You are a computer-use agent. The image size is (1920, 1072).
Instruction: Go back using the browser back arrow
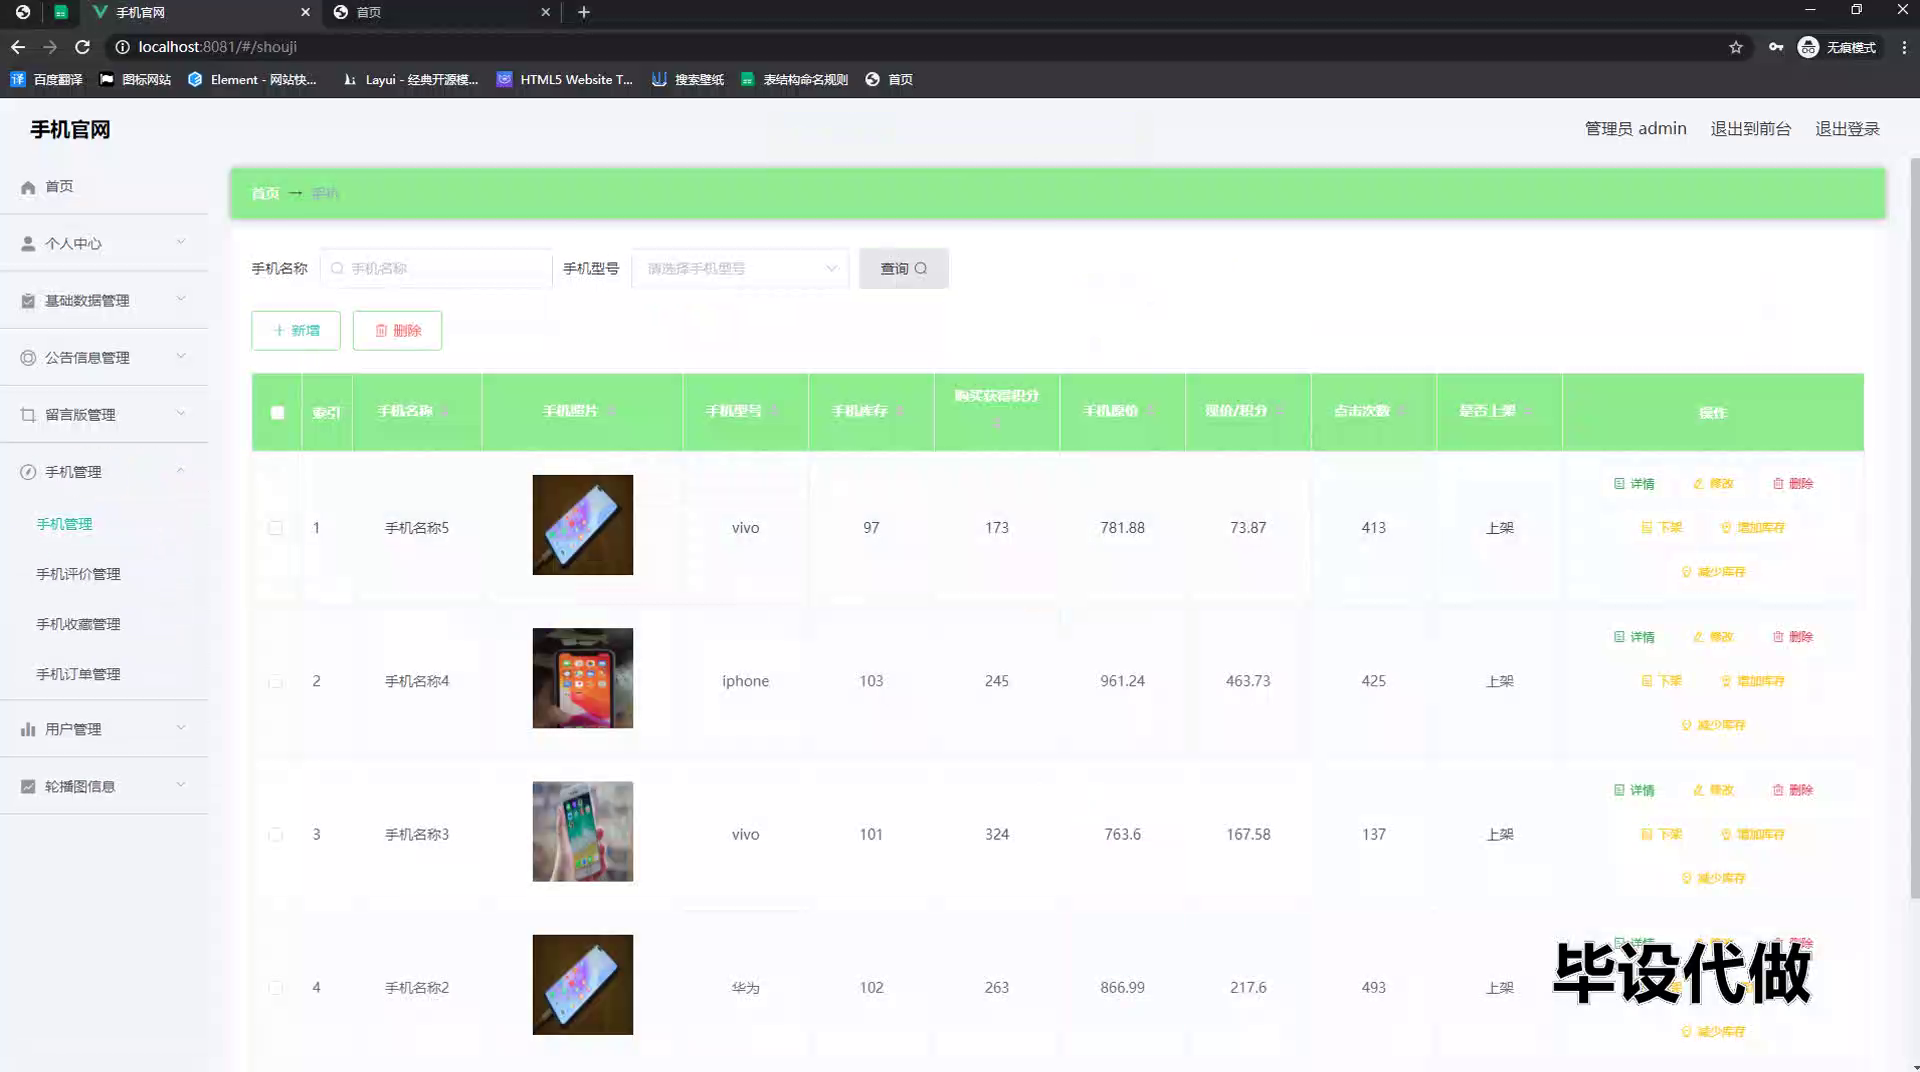(18, 47)
